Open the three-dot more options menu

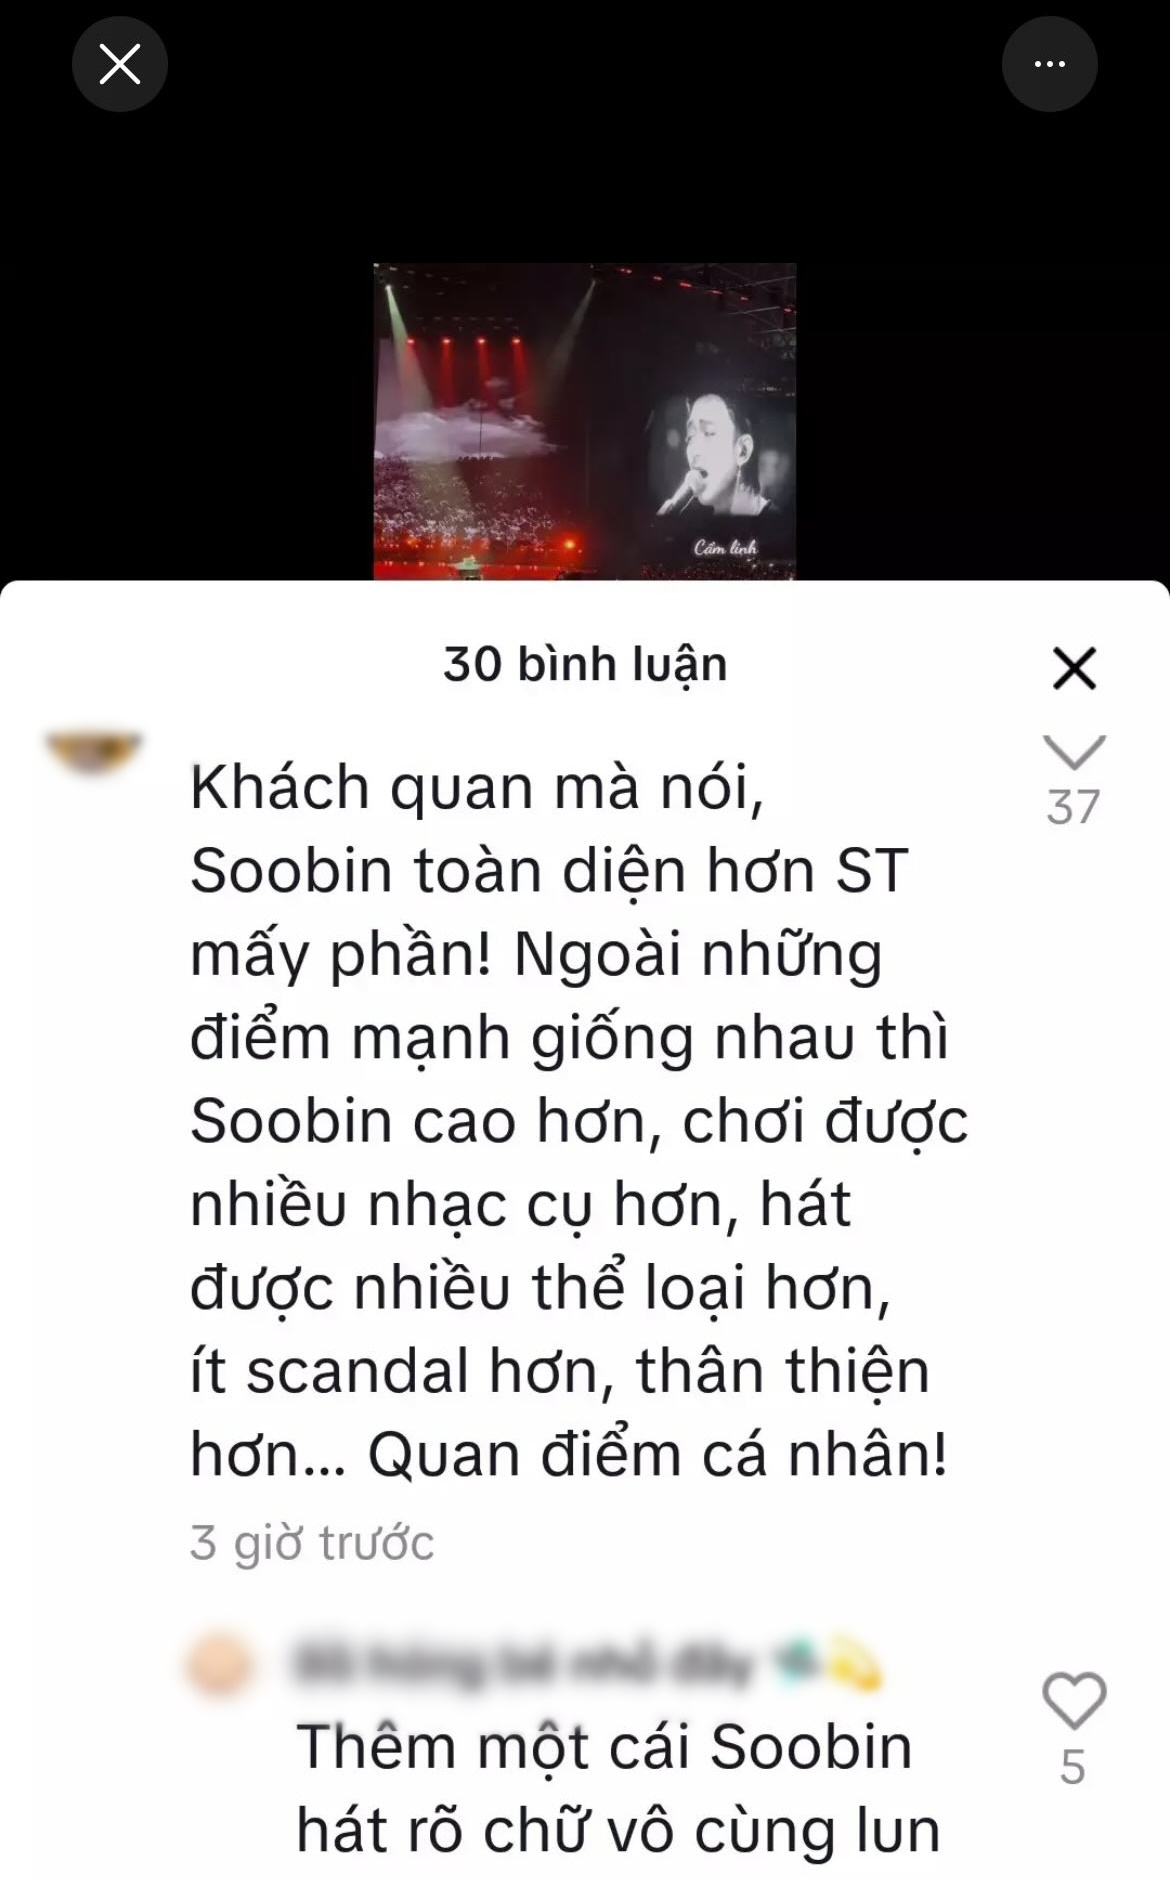point(1049,65)
